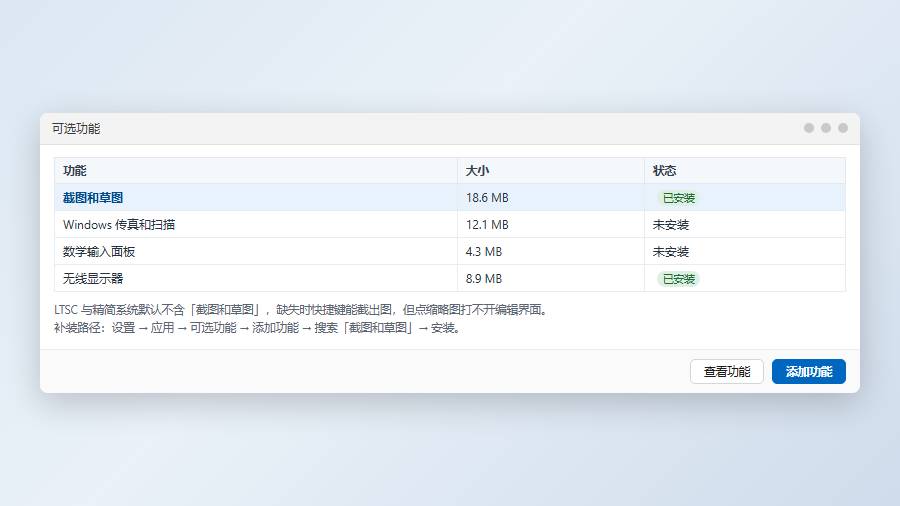The width and height of the screenshot is (900, 506).
Task: Click the leftmost window control dot
Action: point(809,128)
